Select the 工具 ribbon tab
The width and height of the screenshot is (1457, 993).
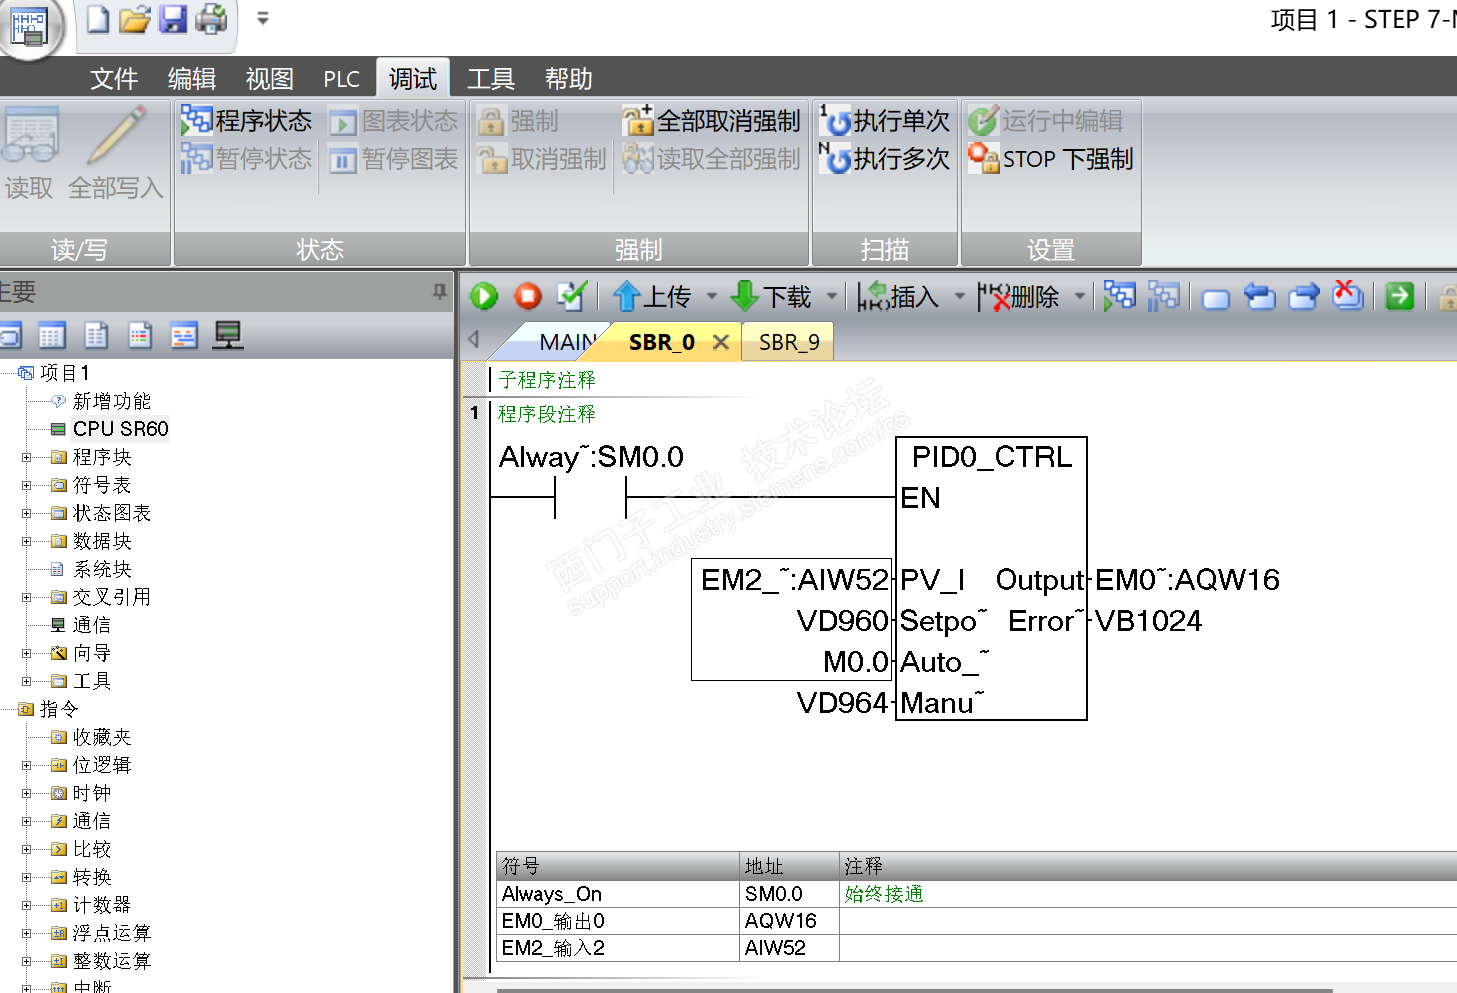[x=490, y=79]
